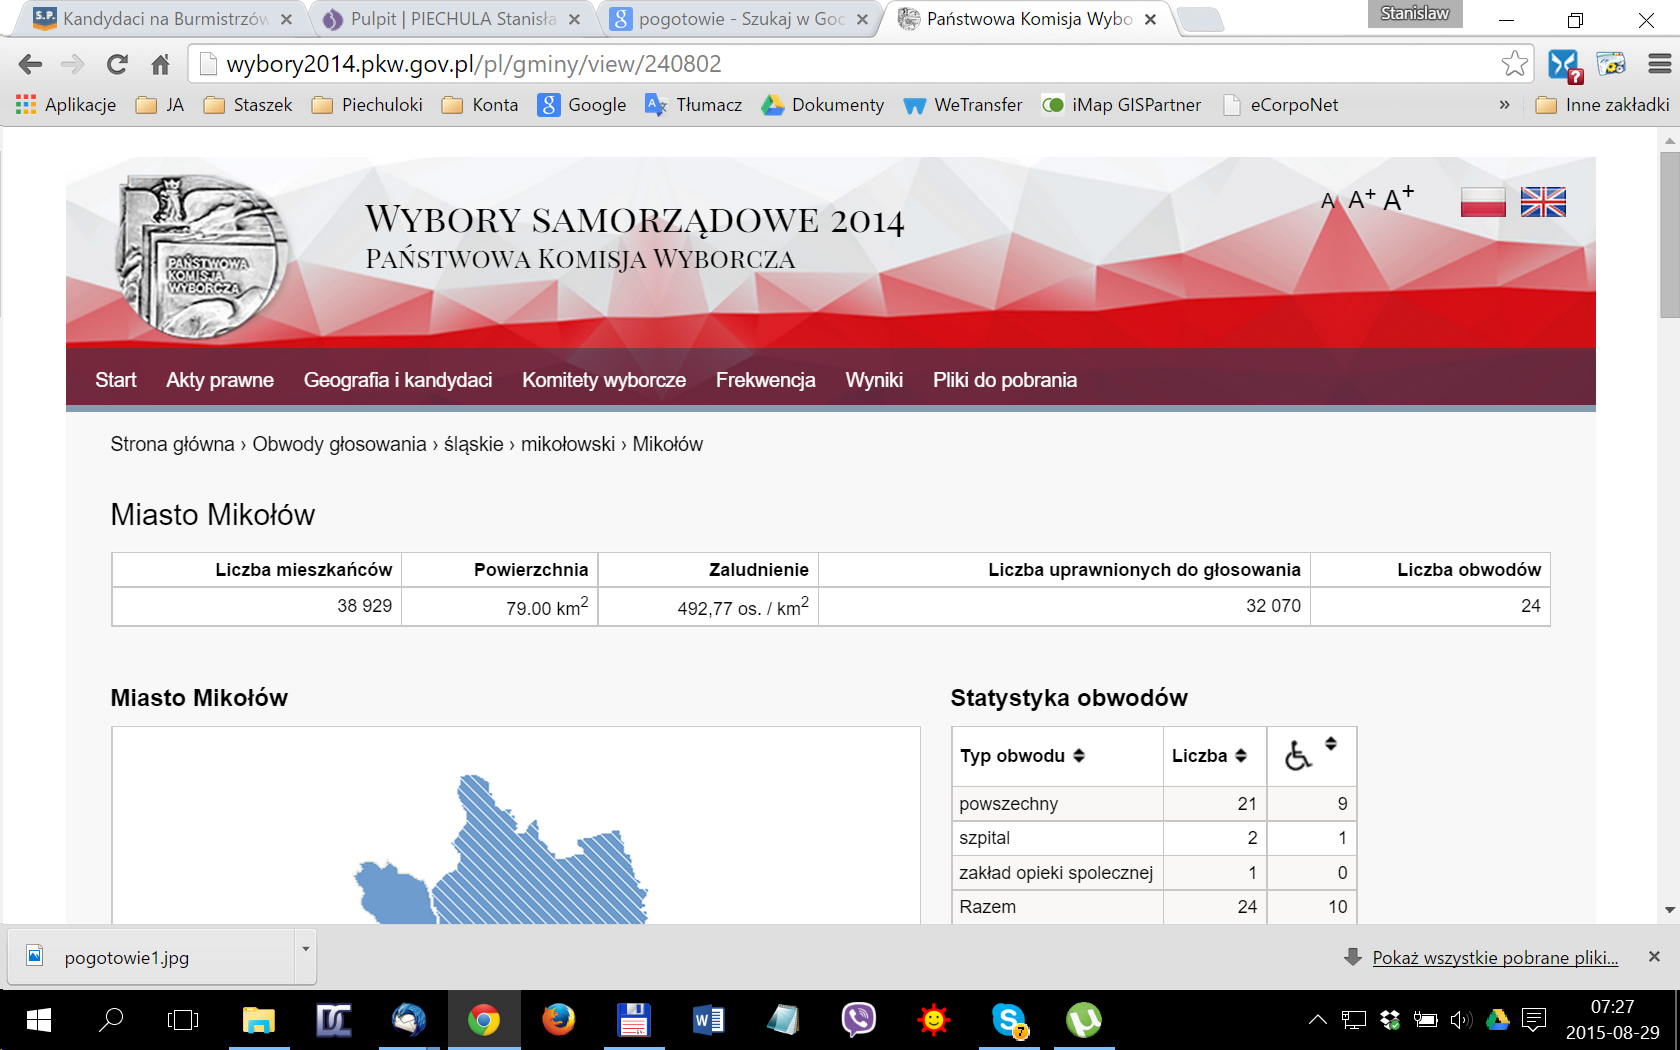Open Skype from the taskbar
This screenshot has width=1680, height=1050.
click(x=1009, y=1020)
